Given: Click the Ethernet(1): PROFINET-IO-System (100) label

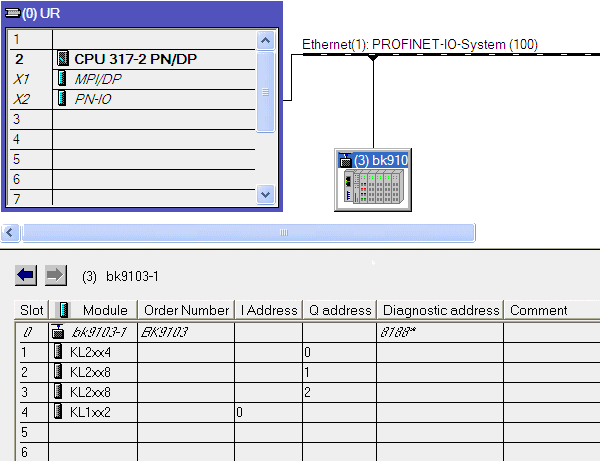Looking at the screenshot, I should 420,44.
